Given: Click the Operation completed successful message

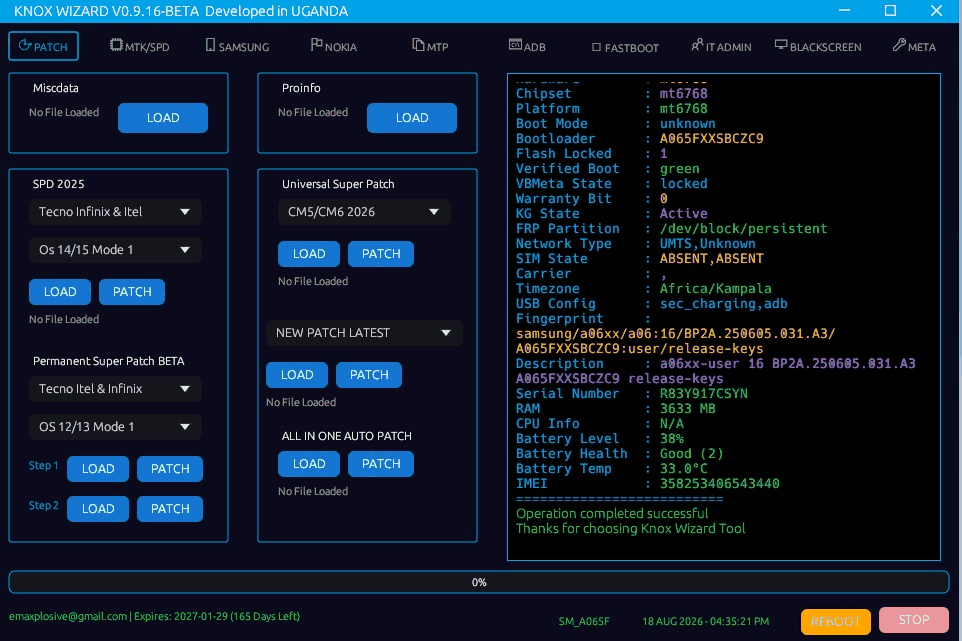Looking at the screenshot, I should 612,513.
